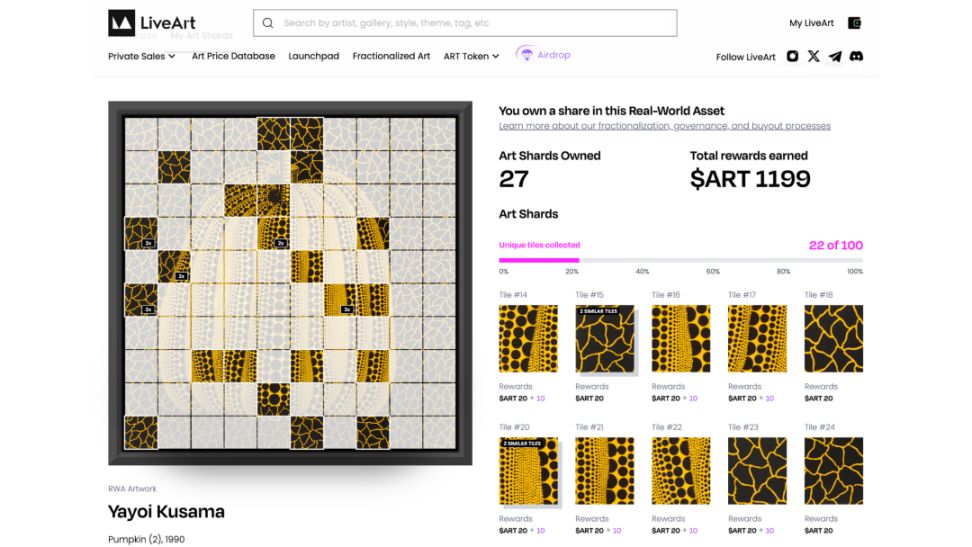972x547 pixels.
Task: Select the Tile #18 thumbnail
Action: click(833, 339)
